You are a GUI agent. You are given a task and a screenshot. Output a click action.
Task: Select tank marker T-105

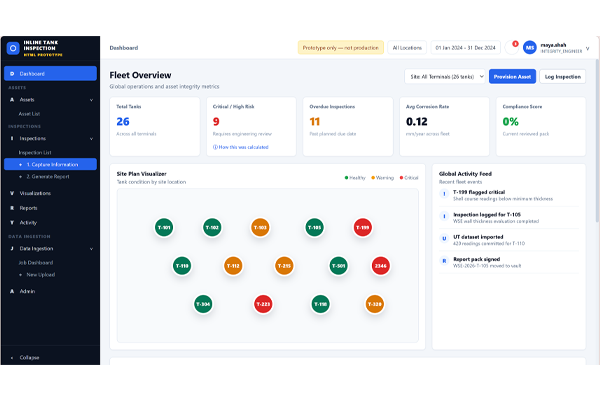[x=315, y=227]
